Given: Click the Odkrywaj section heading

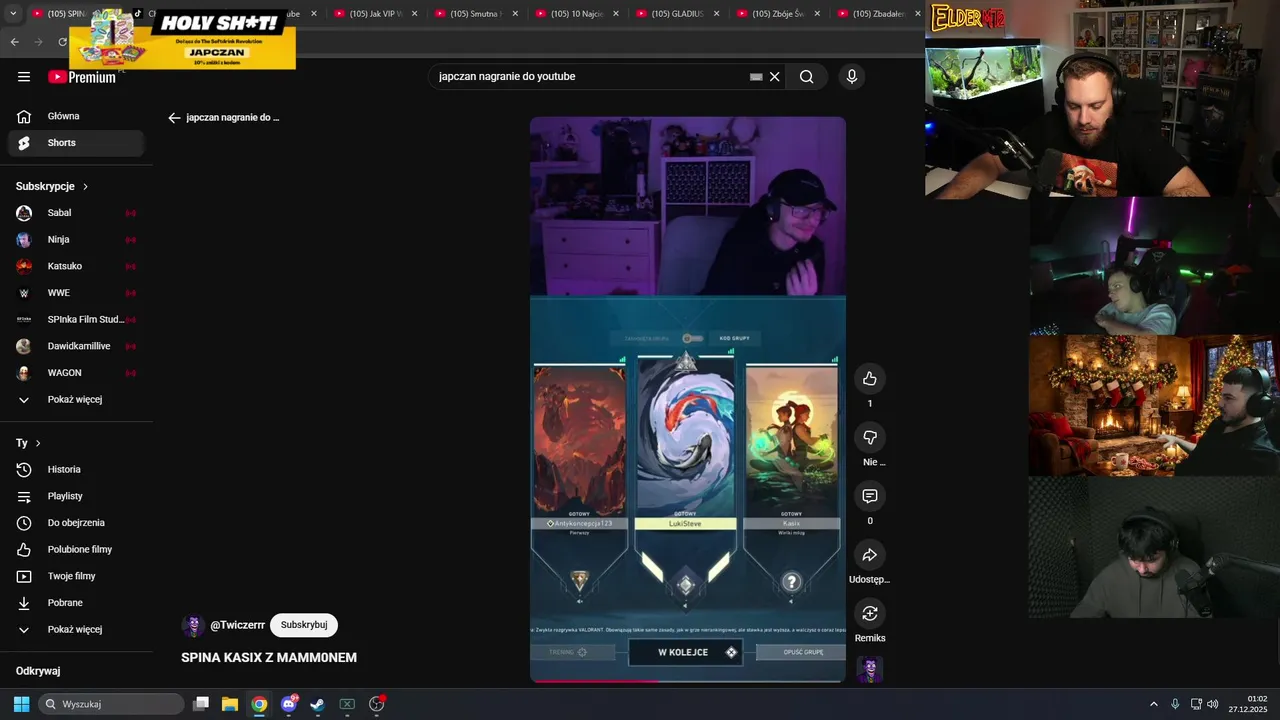Looking at the screenshot, I should 38,671.
